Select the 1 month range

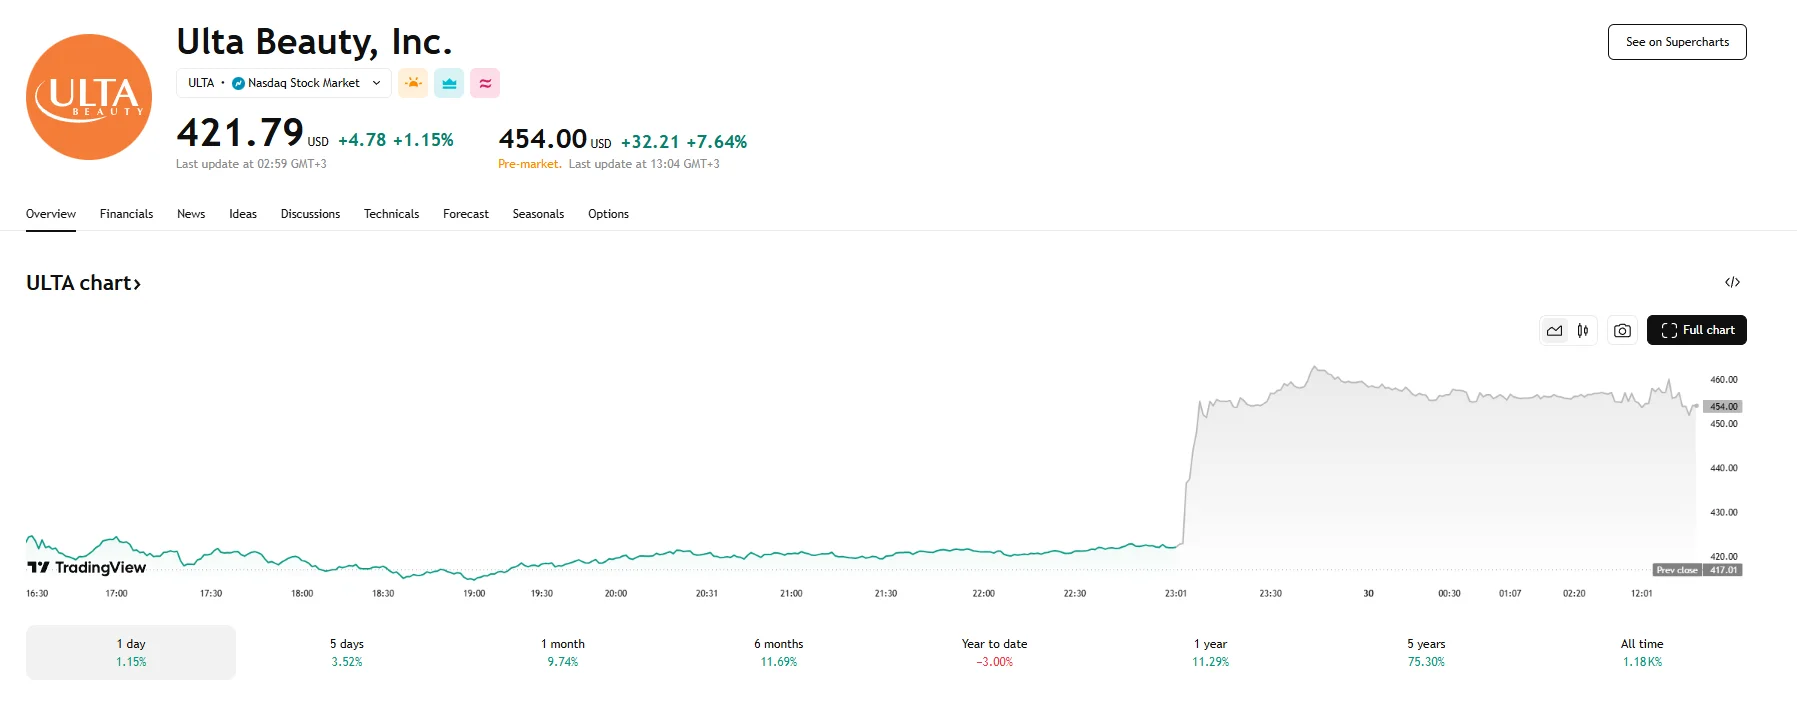coord(563,652)
